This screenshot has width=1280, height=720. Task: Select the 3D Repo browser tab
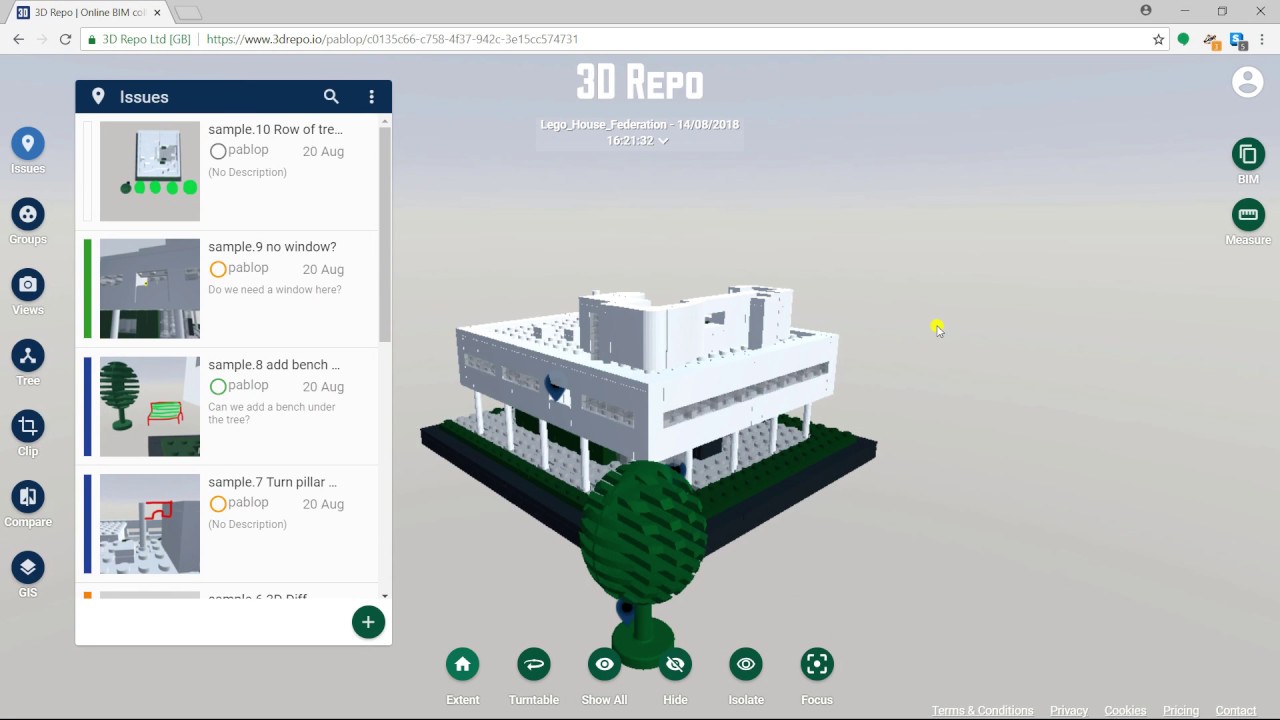click(88, 13)
